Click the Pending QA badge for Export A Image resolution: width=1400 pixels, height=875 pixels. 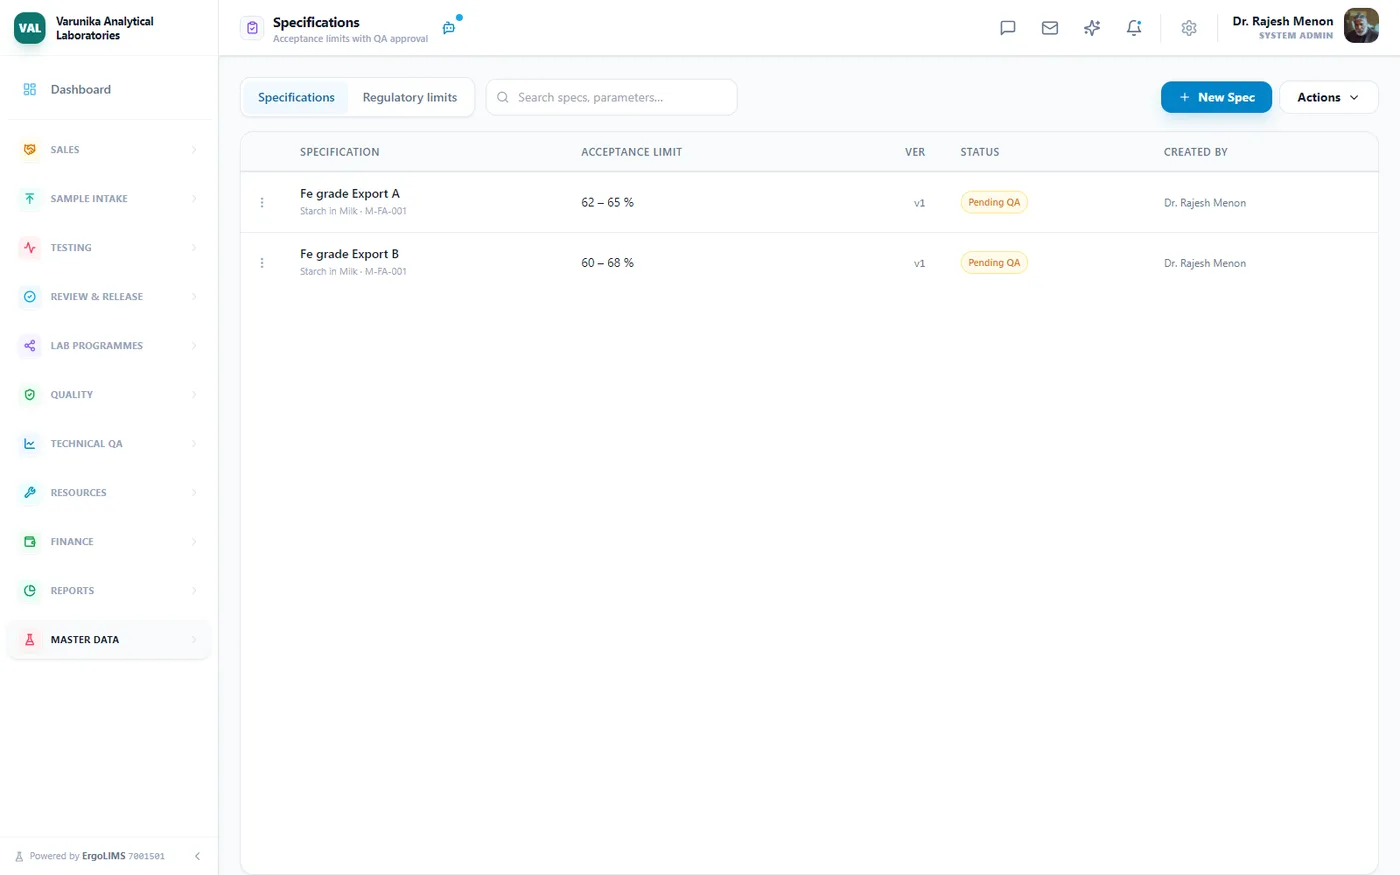pyautogui.click(x=994, y=202)
